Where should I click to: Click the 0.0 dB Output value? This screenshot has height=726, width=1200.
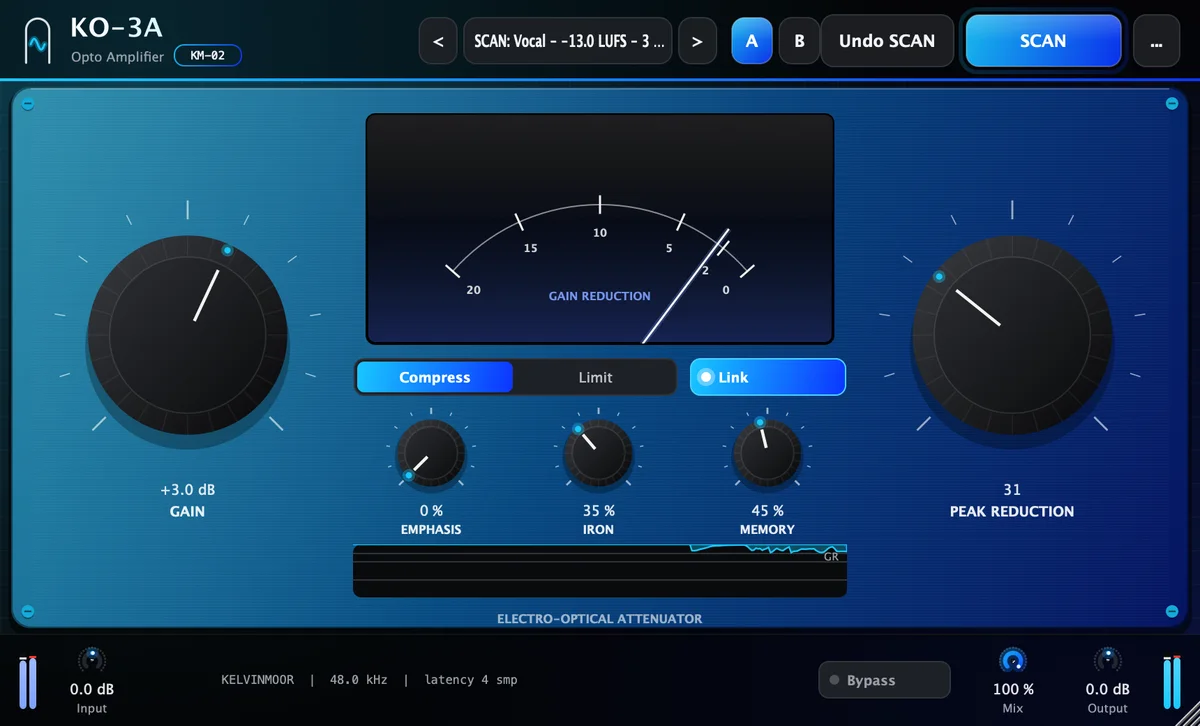click(x=1108, y=689)
